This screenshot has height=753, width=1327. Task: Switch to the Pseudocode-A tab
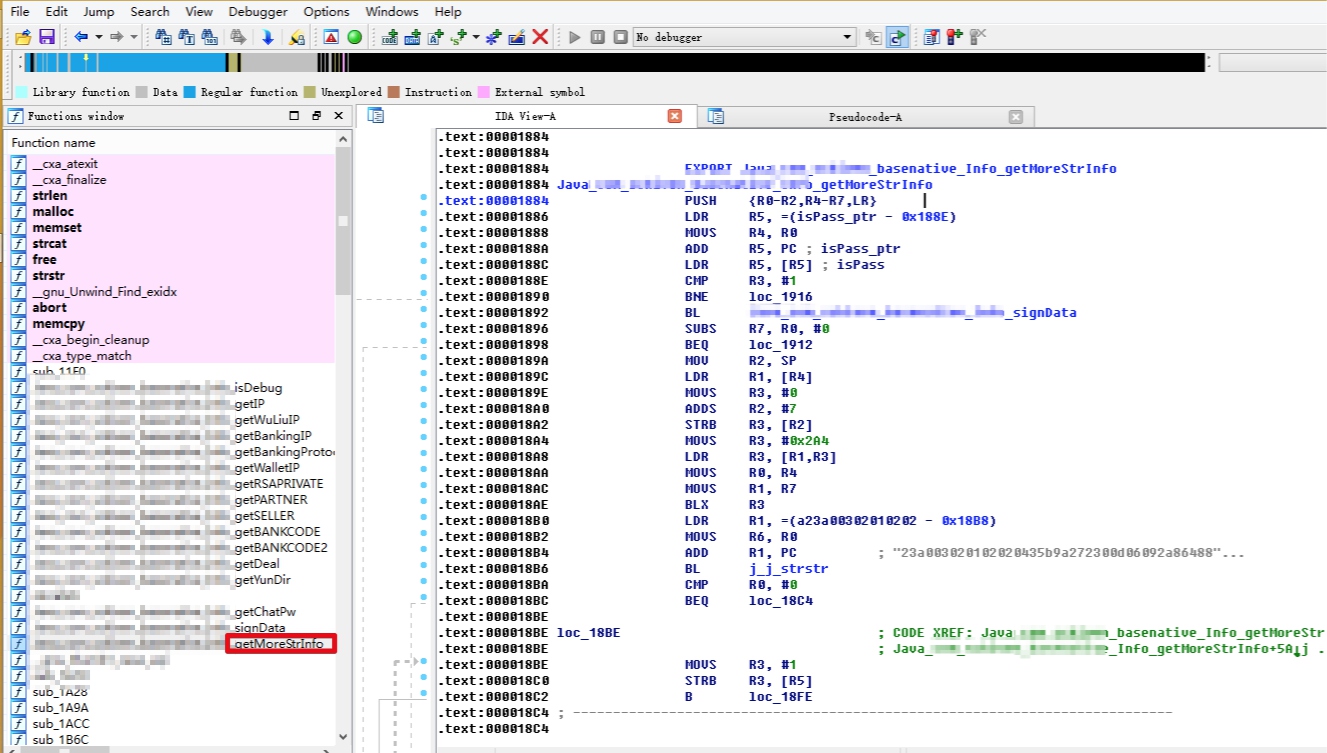click(x=865, y=117)
